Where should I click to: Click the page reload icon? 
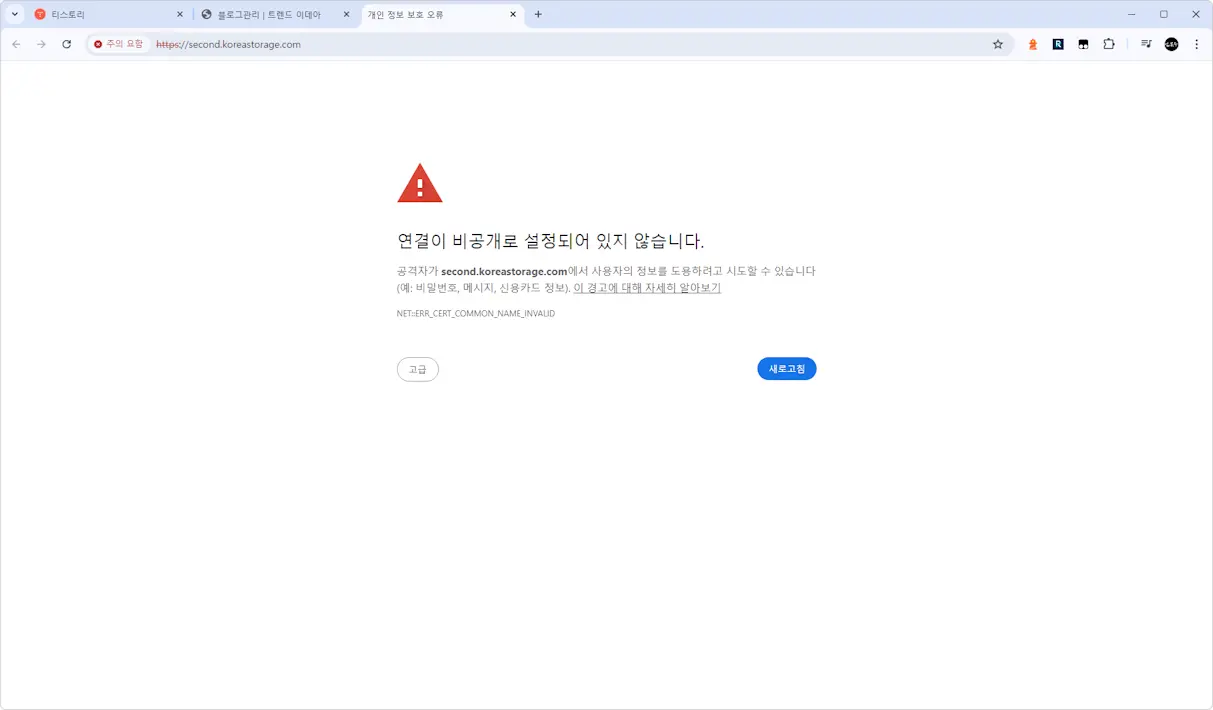[x=66, y=44]
